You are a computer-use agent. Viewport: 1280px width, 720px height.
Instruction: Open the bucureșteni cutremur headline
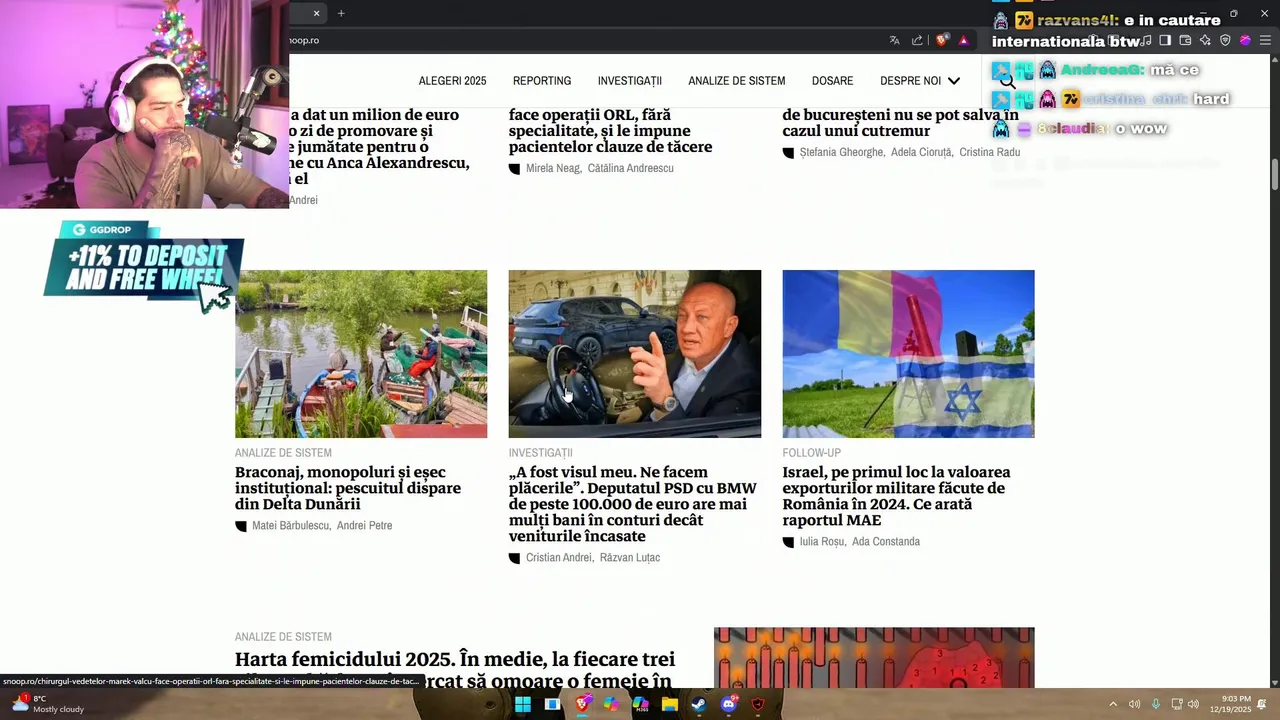pyautogui.click(x=900, y=123)
